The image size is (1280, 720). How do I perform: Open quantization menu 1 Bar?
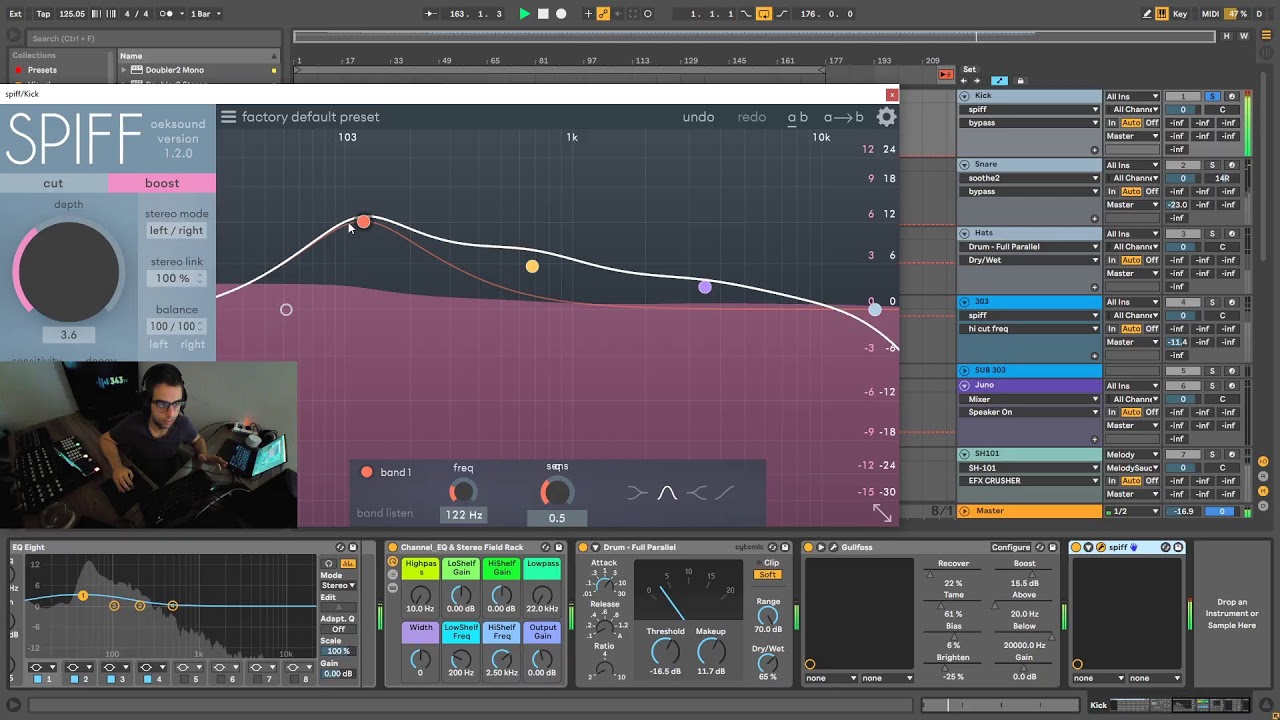[205, 14]
